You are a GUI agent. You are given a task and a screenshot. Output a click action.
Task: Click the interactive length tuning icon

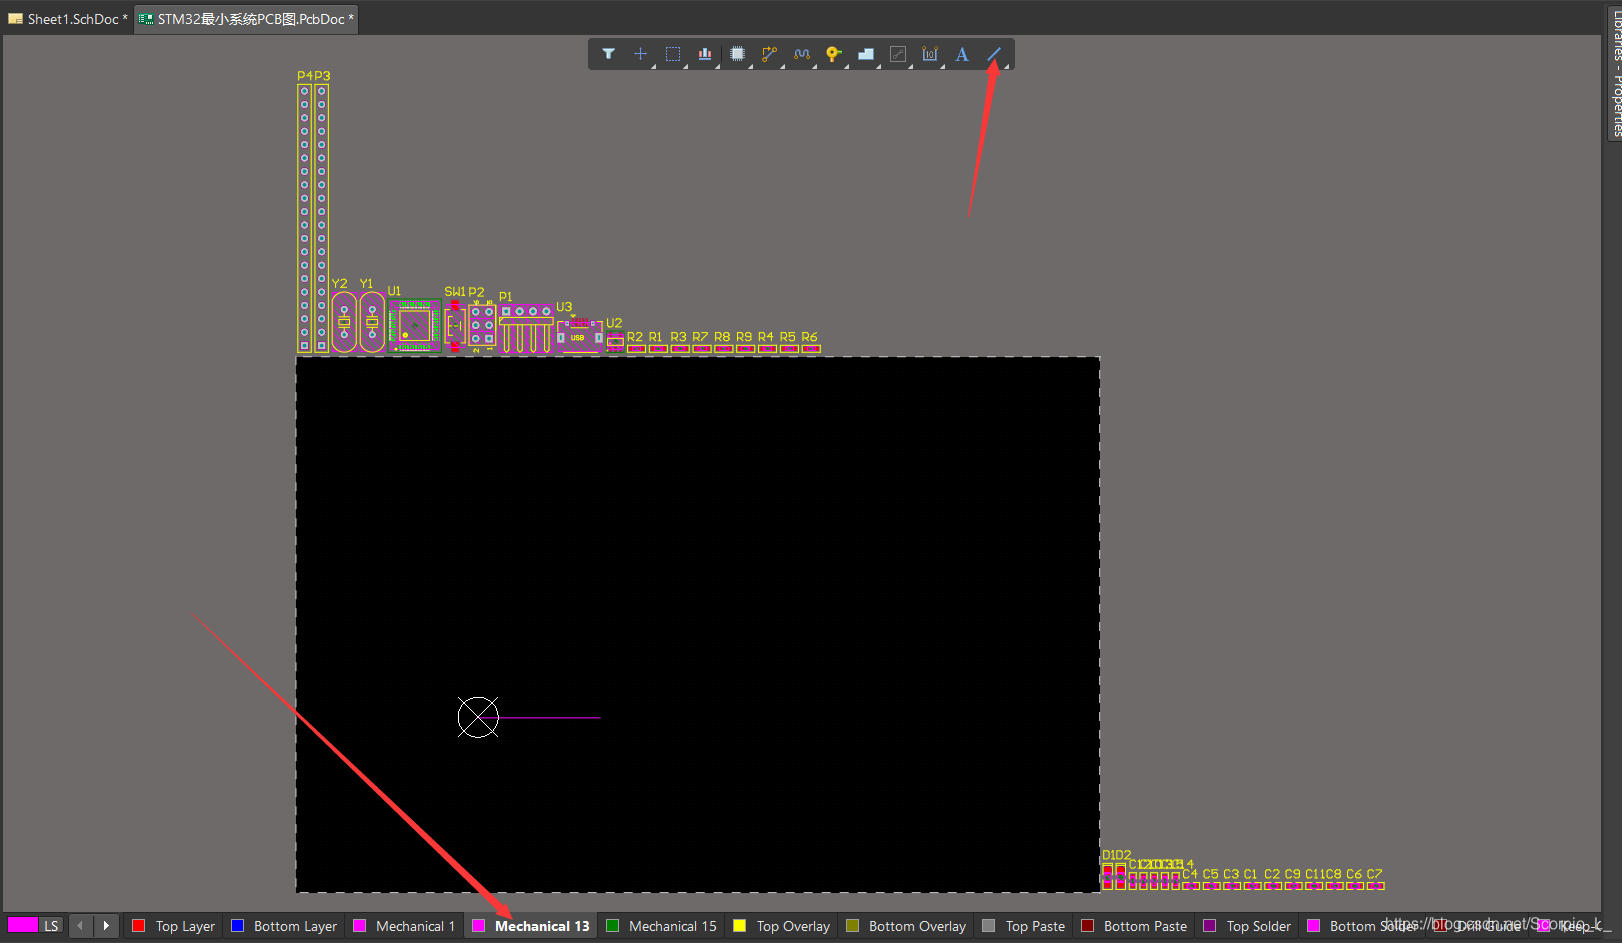(x=801, y=54)
